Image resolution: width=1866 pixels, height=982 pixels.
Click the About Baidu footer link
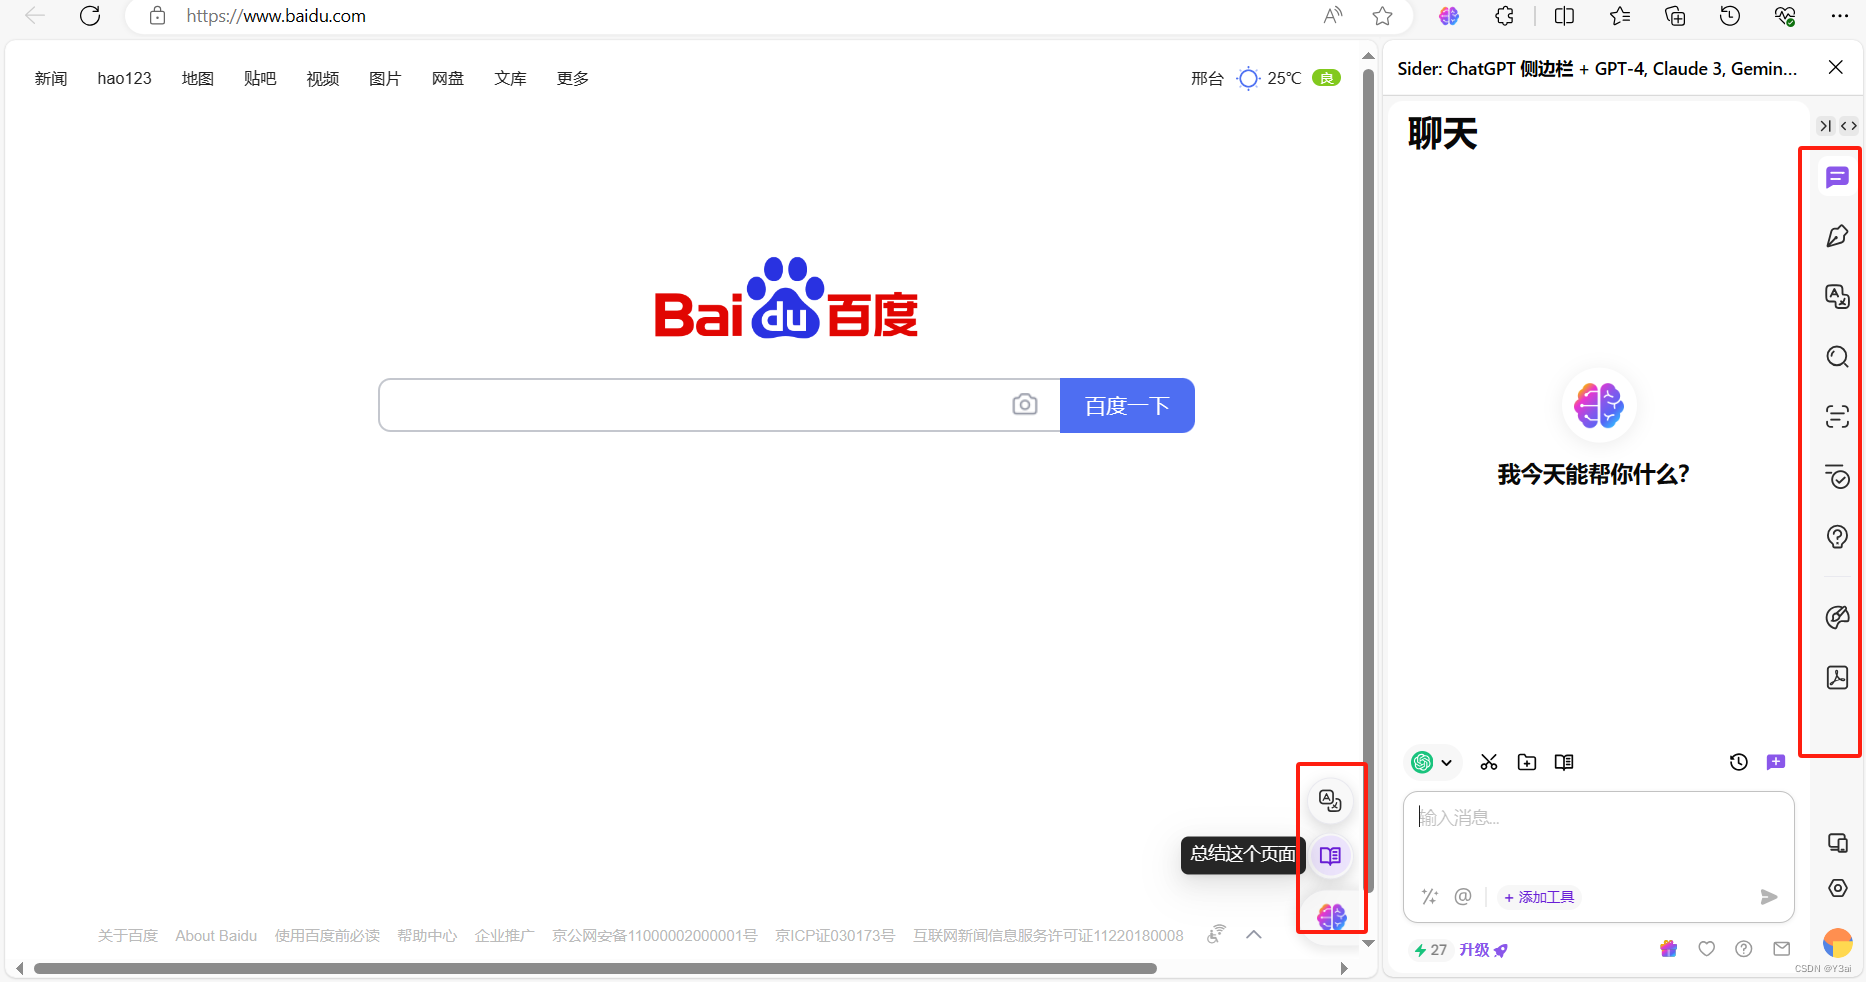click(x=216, y=936)
